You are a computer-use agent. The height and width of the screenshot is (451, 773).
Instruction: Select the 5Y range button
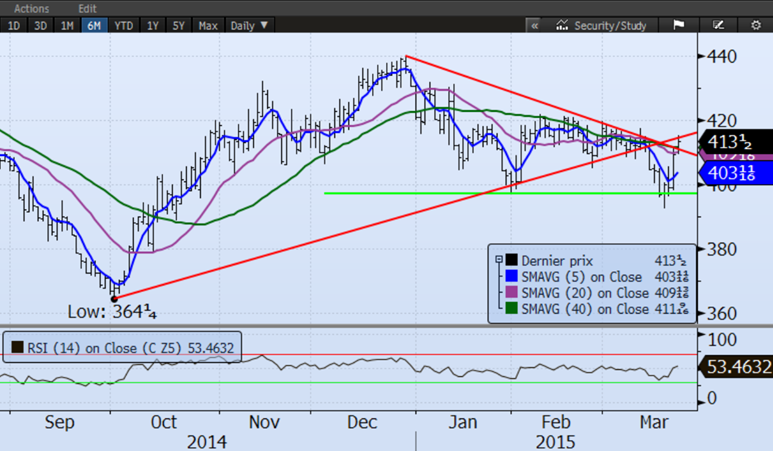[179, 24]
